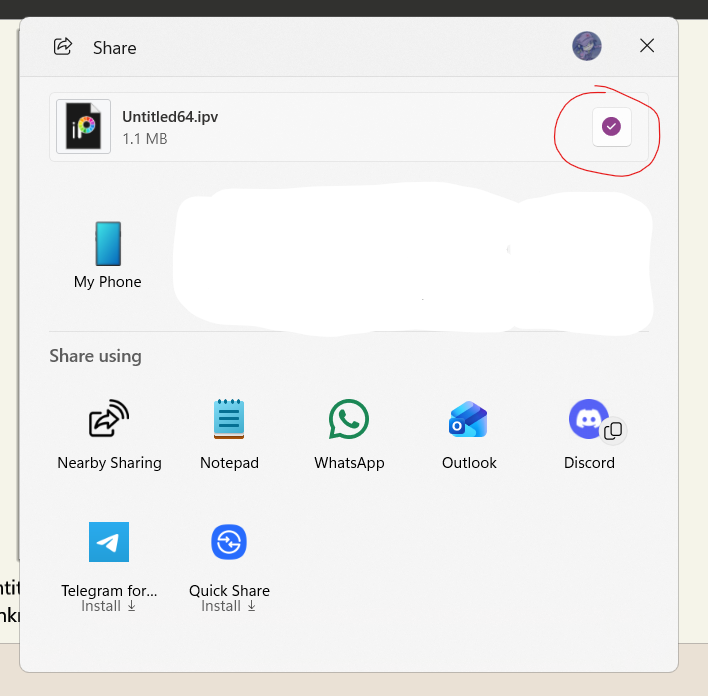Install Quick Share via Install link
The width and height of the screenshot is (708, 696).
pos(228,606)
